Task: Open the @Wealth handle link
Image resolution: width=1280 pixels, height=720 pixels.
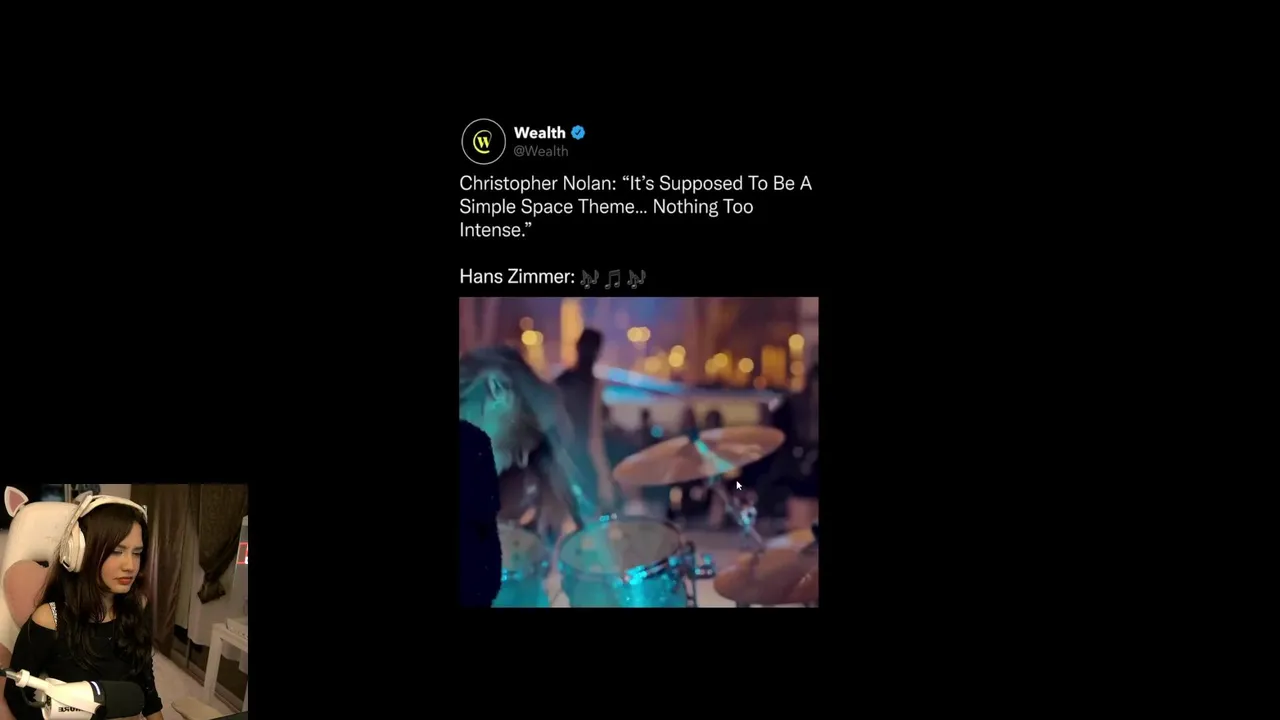Action: click(x=541, y=151)
